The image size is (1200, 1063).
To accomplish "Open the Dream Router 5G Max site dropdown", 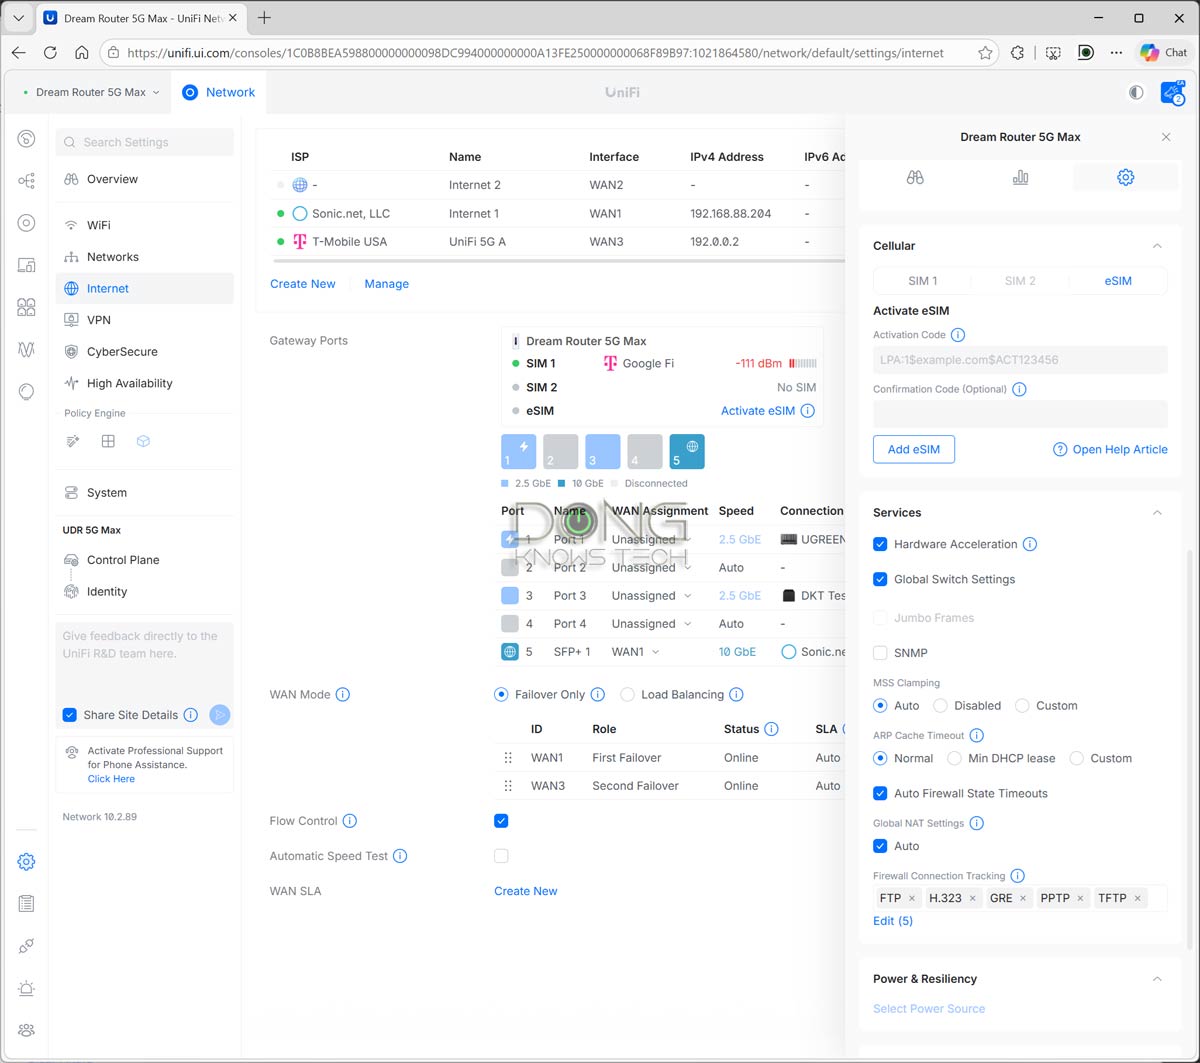I will [x=91, y=92].
